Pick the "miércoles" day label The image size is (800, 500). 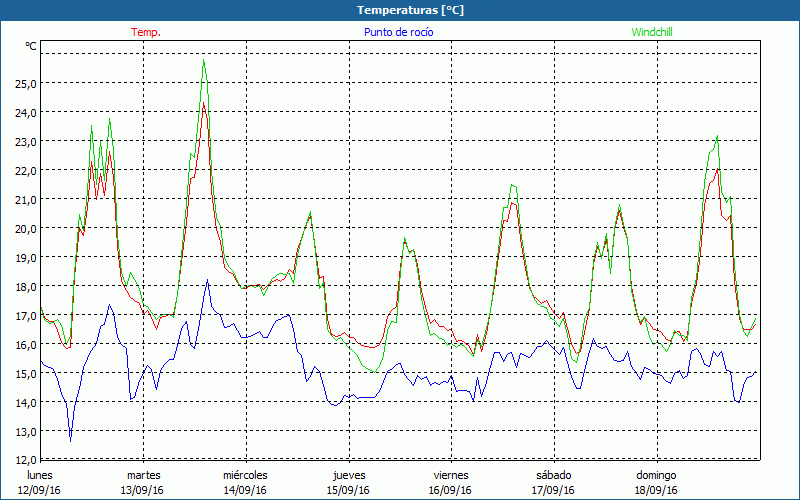tap(245, 475)
